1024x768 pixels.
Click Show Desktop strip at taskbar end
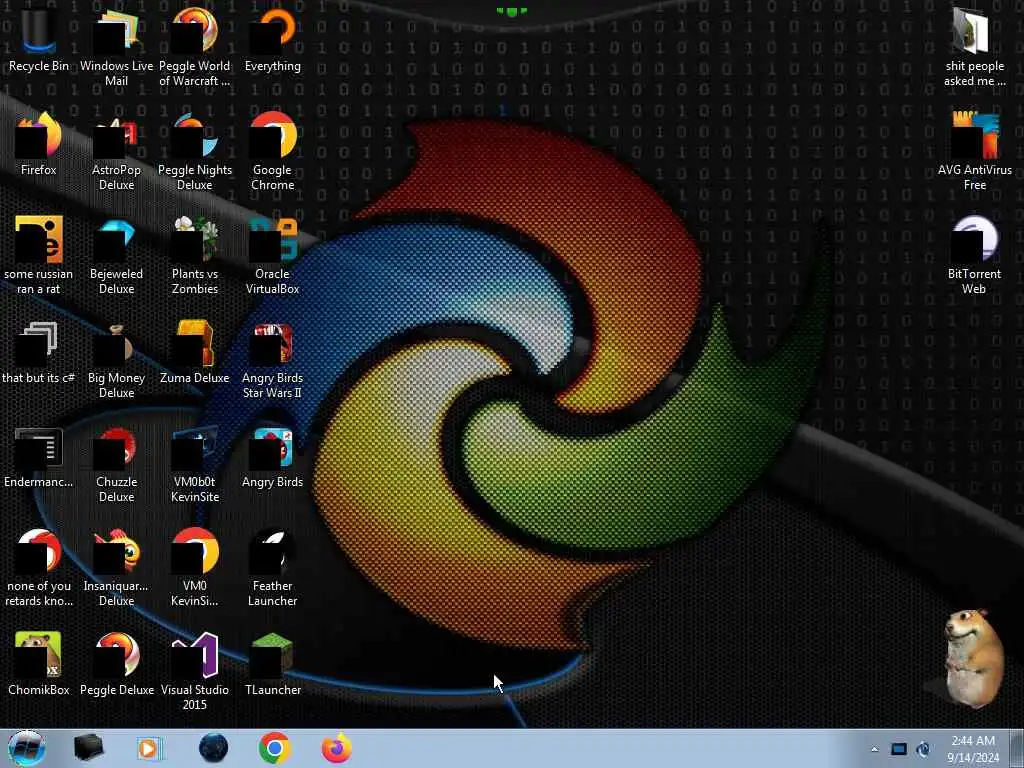pos(1017,748)
